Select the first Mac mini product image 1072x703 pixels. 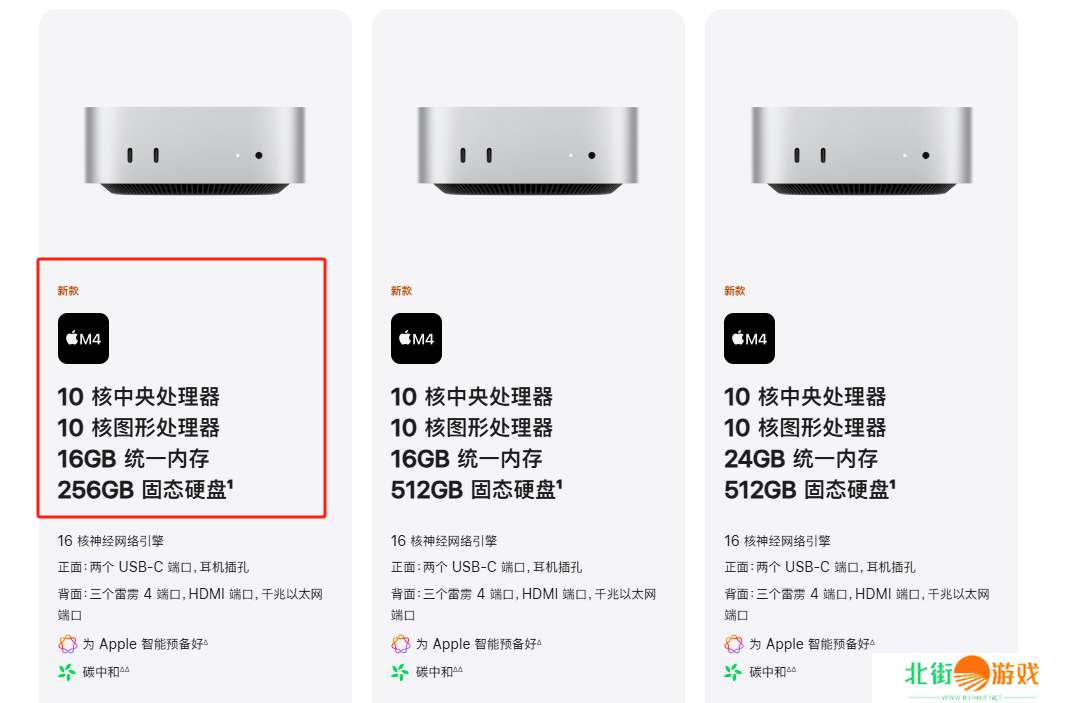tap(195, 150)
